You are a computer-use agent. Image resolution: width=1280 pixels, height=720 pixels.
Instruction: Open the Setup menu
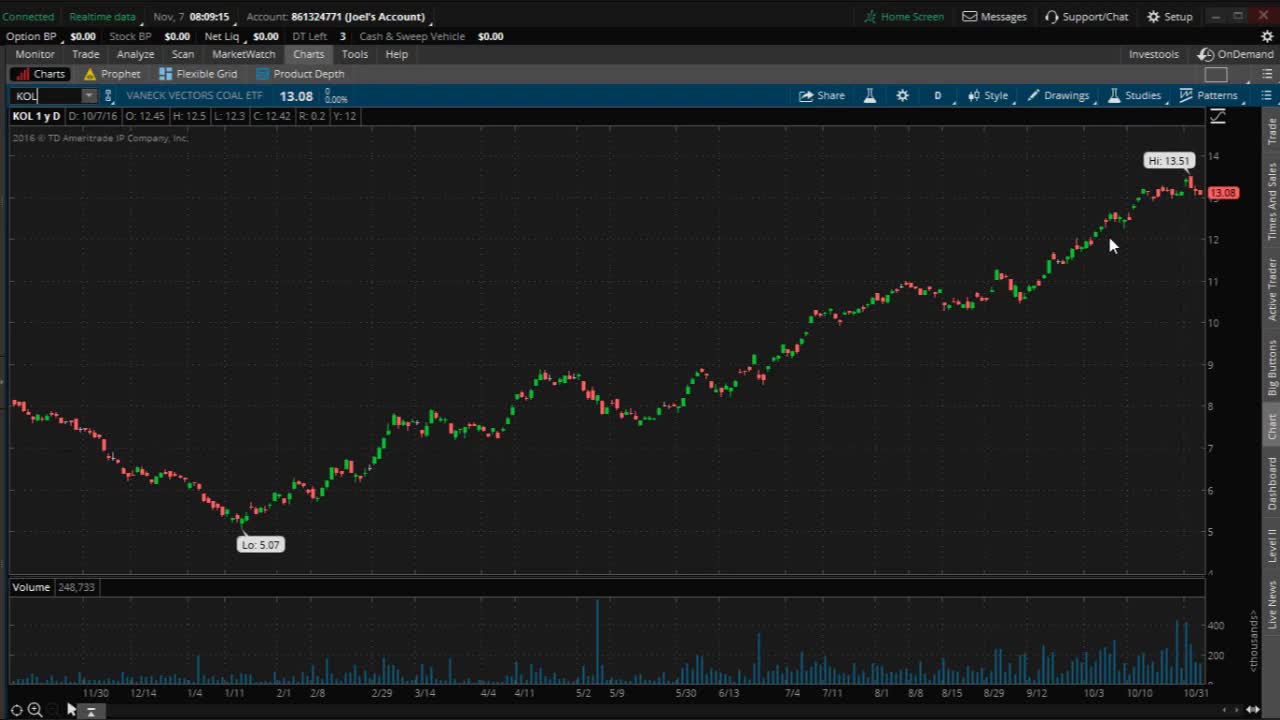click(x=1169, y=17)
